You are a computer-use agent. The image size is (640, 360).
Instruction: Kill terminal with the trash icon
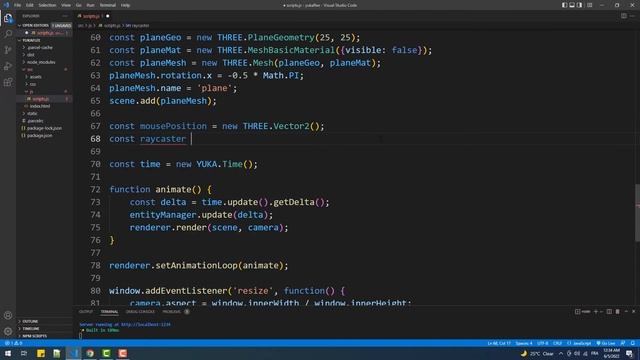pyautogui.click(x=618, y=311)
